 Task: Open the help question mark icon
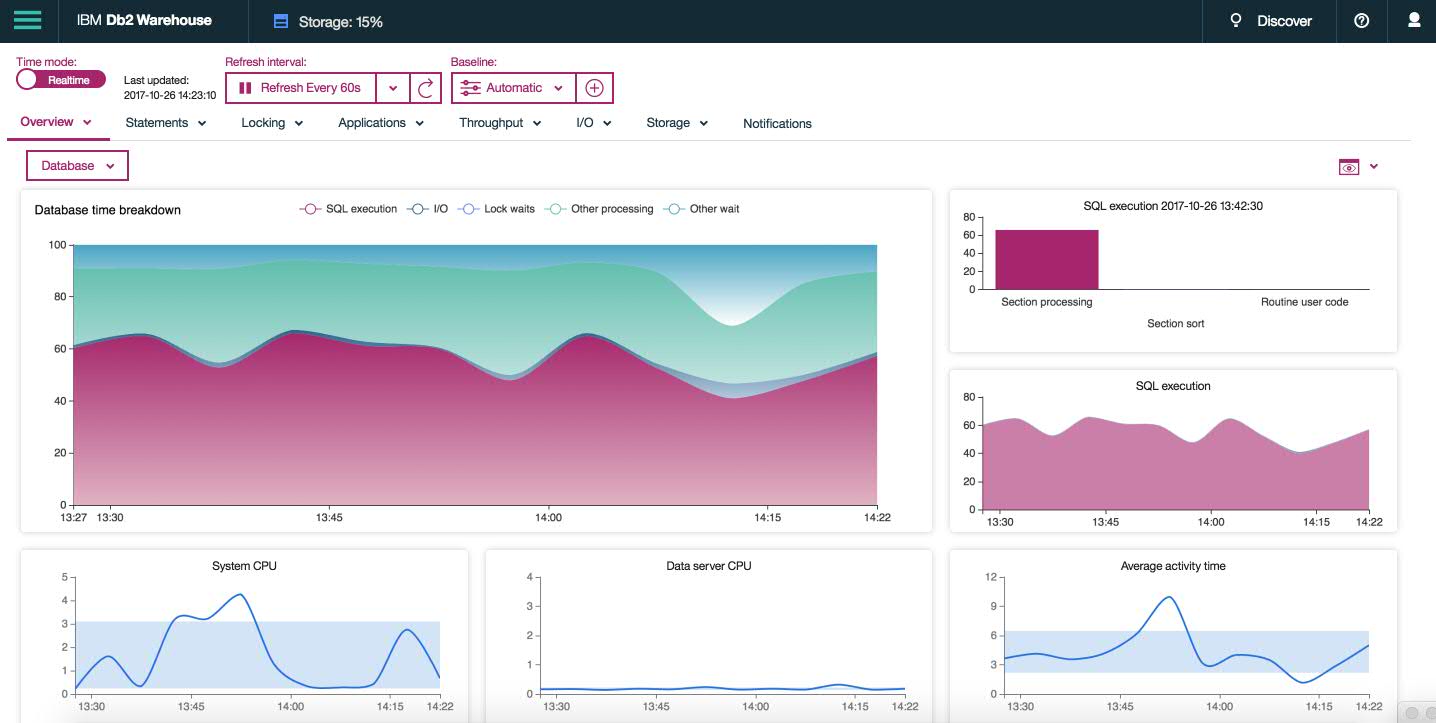coord(1361,20)
